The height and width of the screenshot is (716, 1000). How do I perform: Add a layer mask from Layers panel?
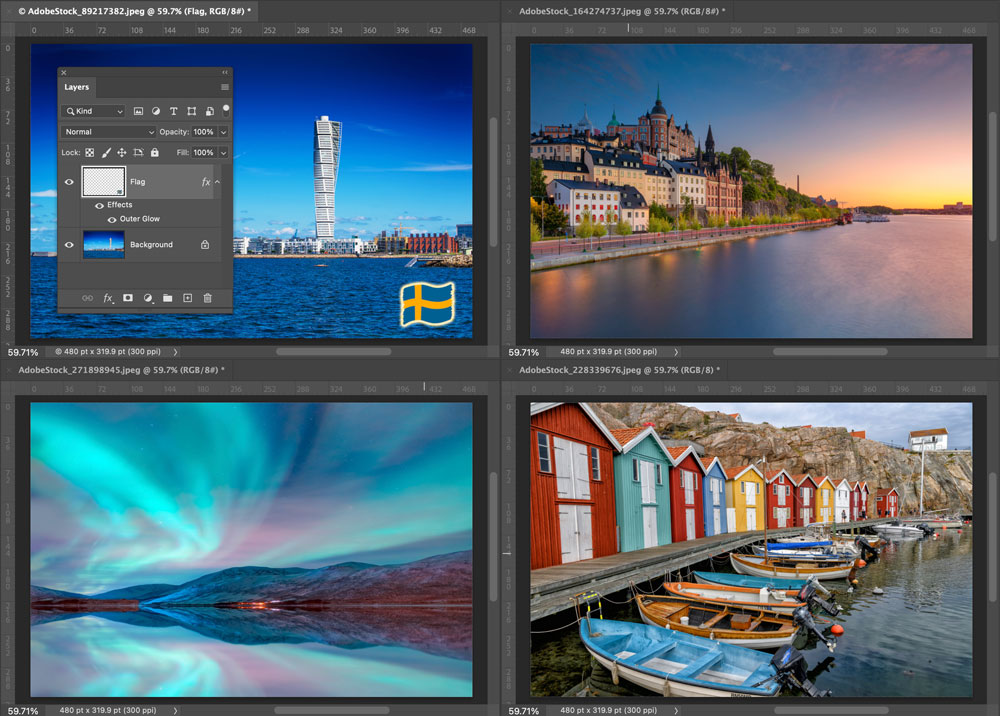tap(128, 298)
